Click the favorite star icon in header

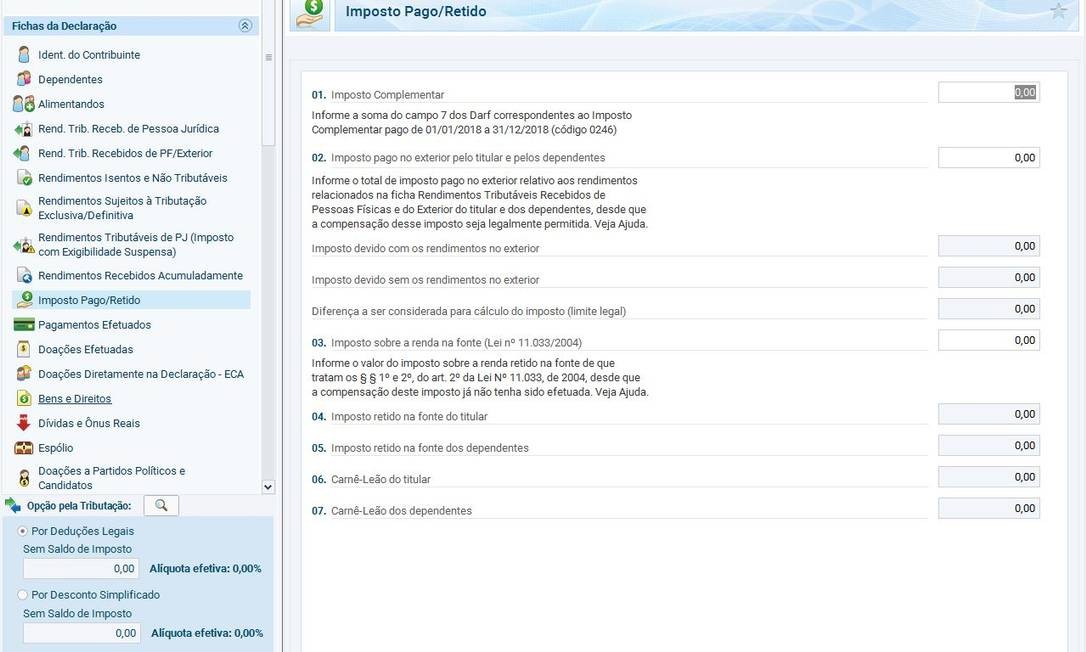pyautogui.click(x=1059, y=12)
